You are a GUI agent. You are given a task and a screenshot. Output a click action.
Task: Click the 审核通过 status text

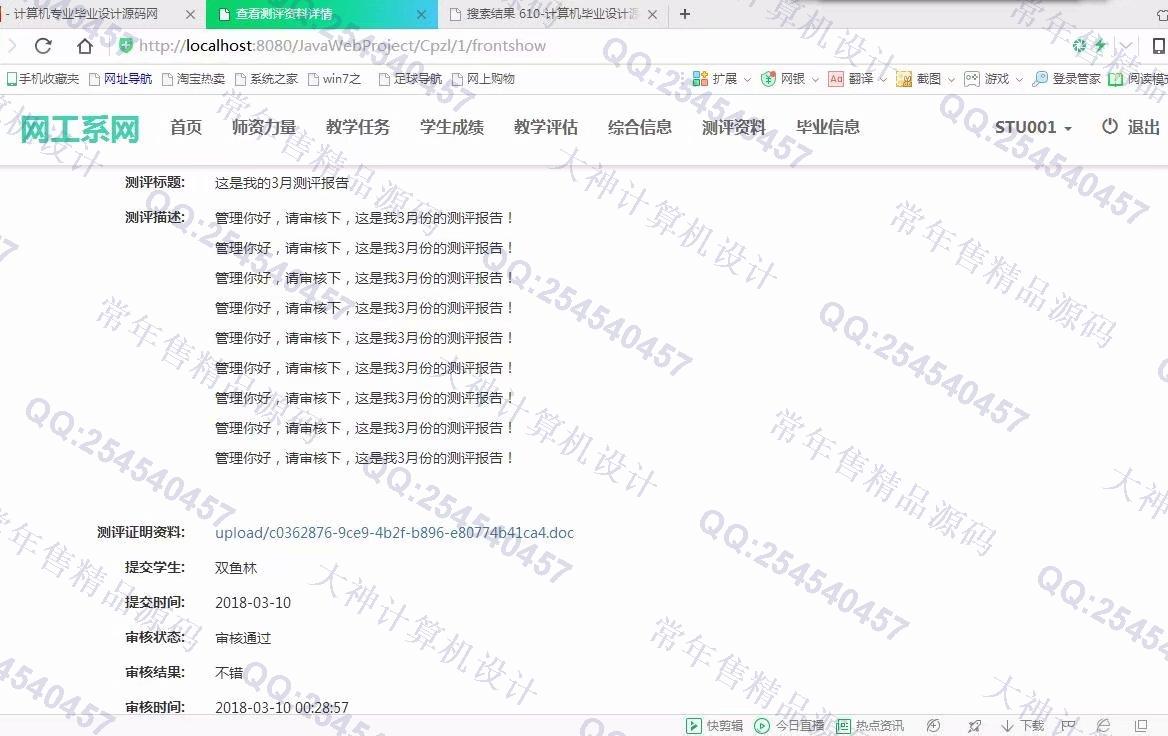pos(243,638)
